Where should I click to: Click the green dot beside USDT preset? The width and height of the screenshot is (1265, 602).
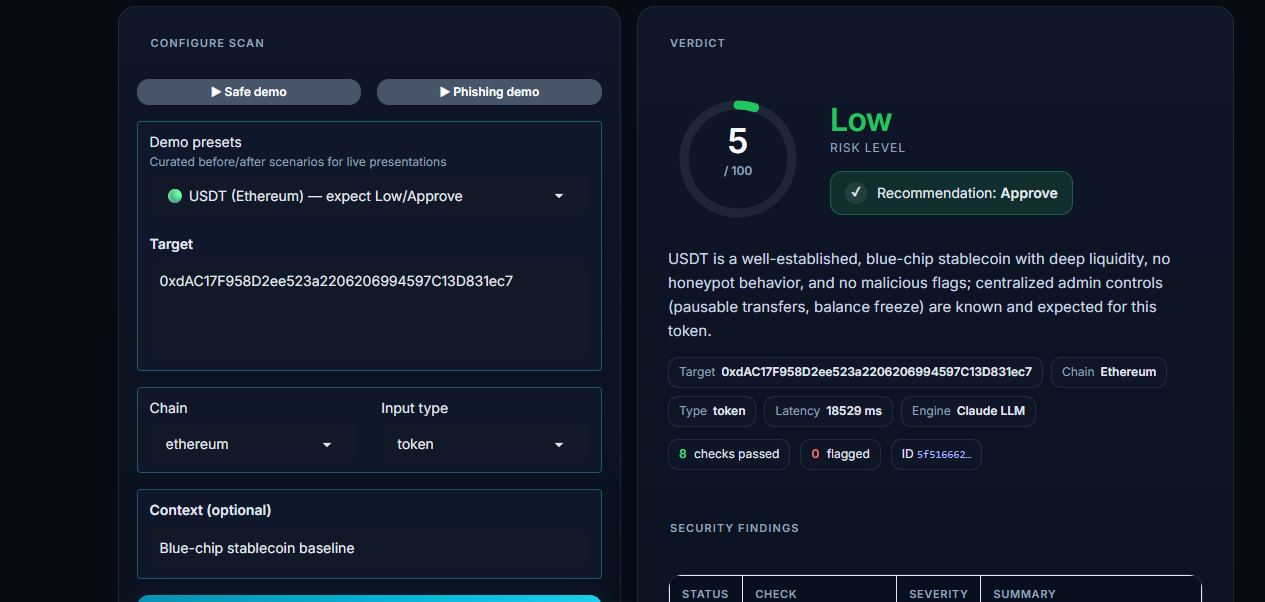175,196
